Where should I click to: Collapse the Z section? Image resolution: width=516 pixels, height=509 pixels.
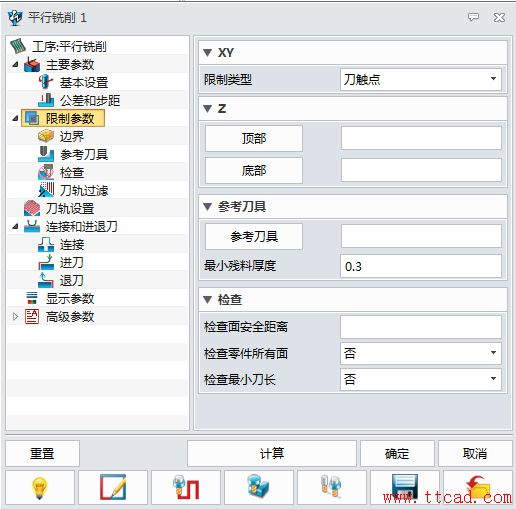[207, 109]
